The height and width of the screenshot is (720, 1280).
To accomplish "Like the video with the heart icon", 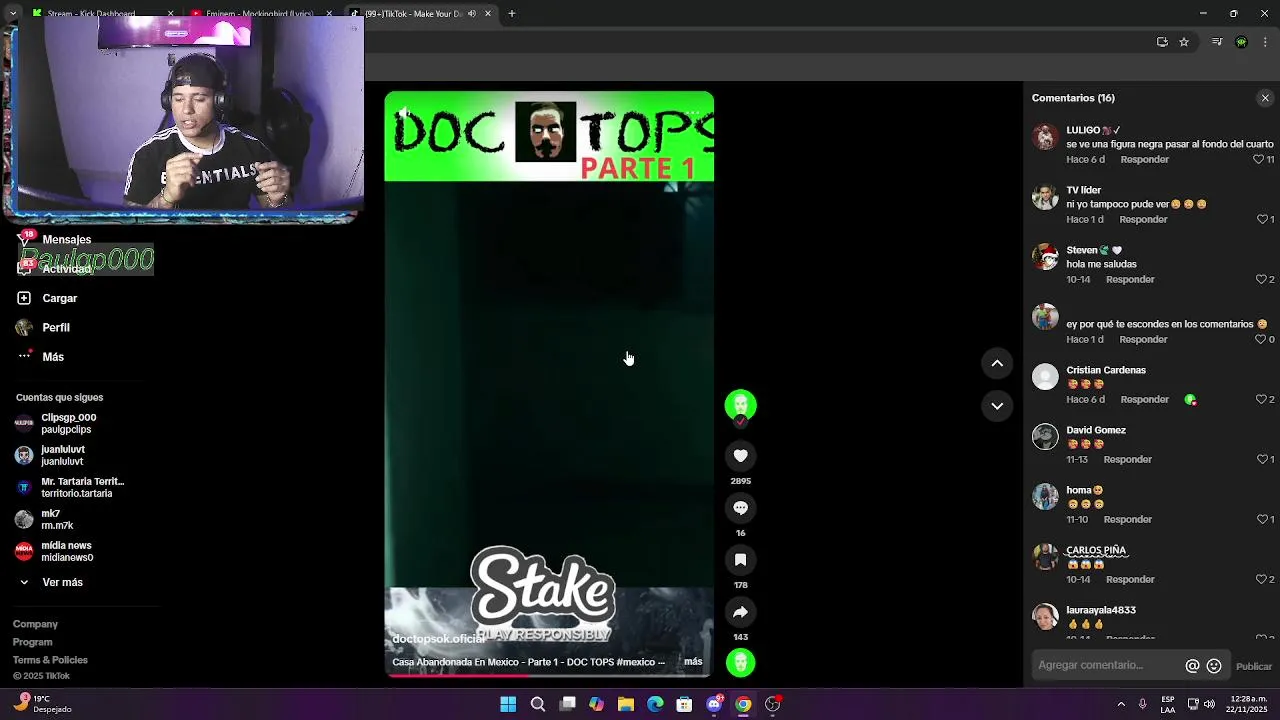I will tap(740, 456).
